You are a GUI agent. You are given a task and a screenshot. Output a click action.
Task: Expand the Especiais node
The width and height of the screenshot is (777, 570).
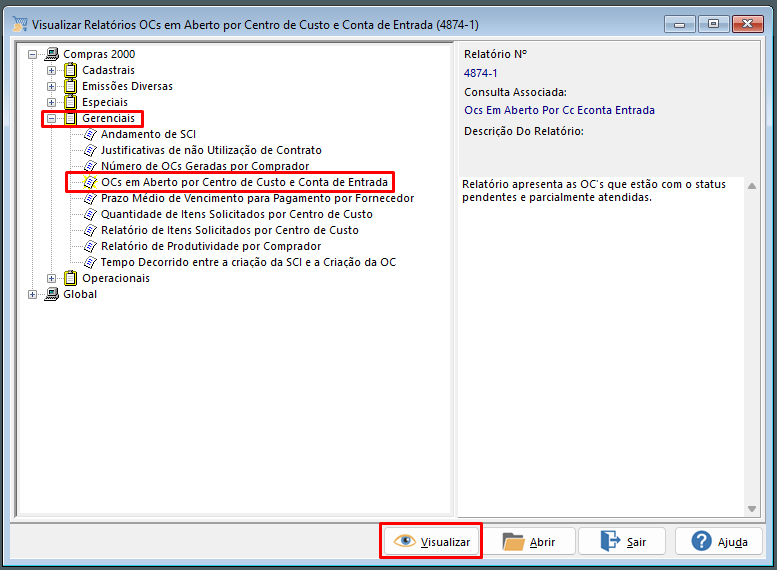52,102
